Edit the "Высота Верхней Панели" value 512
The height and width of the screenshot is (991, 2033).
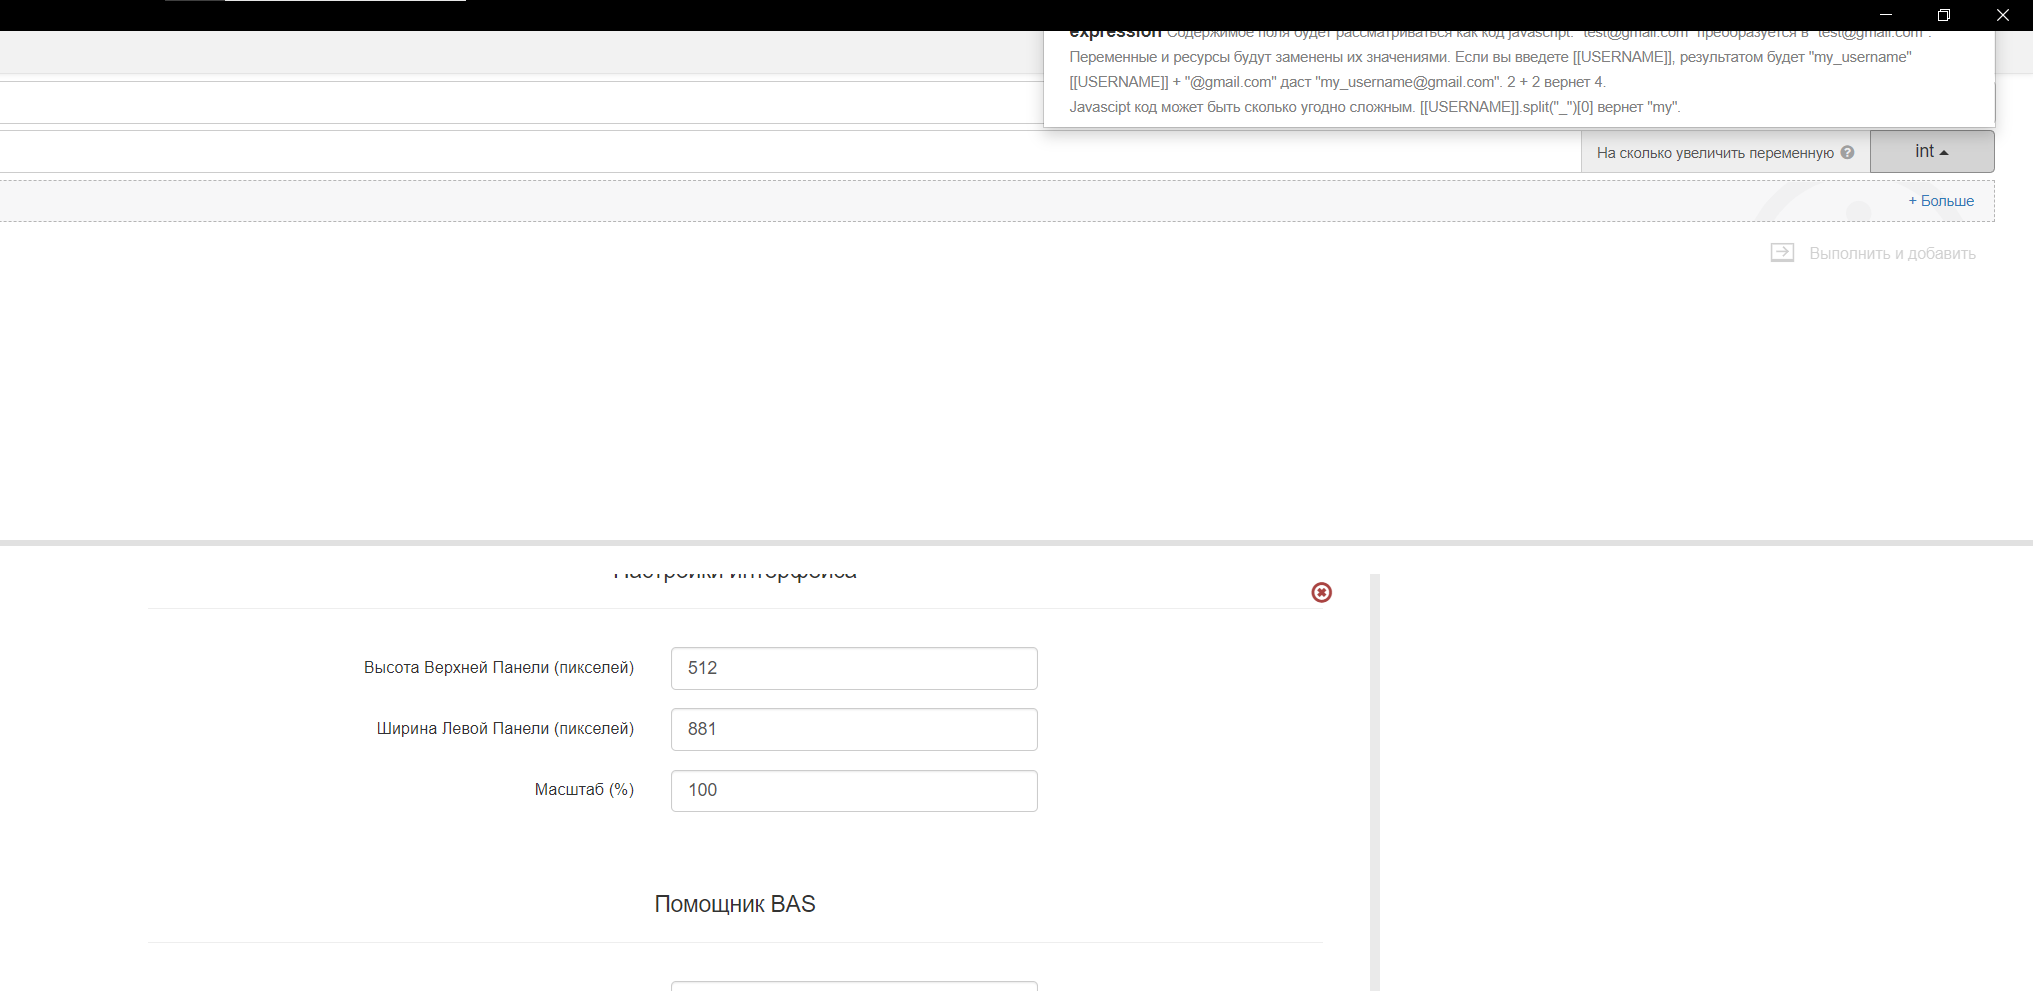pos(854,668)
